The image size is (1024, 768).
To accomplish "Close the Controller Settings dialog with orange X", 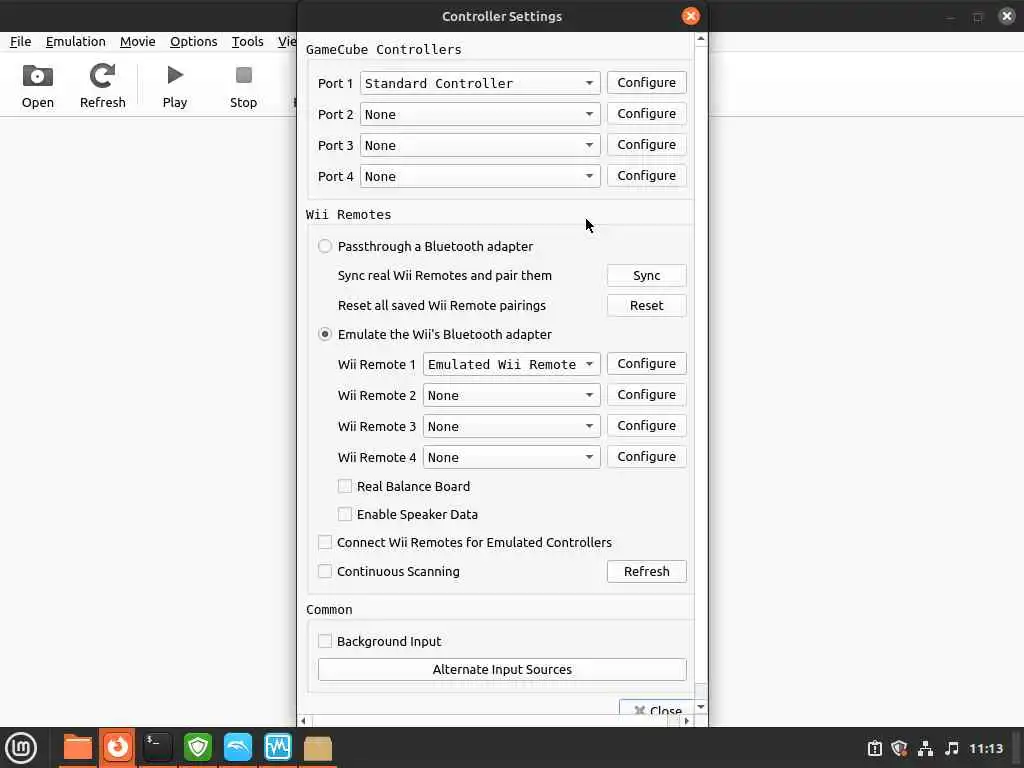I will pyautogui.click(x=690, y=16).
